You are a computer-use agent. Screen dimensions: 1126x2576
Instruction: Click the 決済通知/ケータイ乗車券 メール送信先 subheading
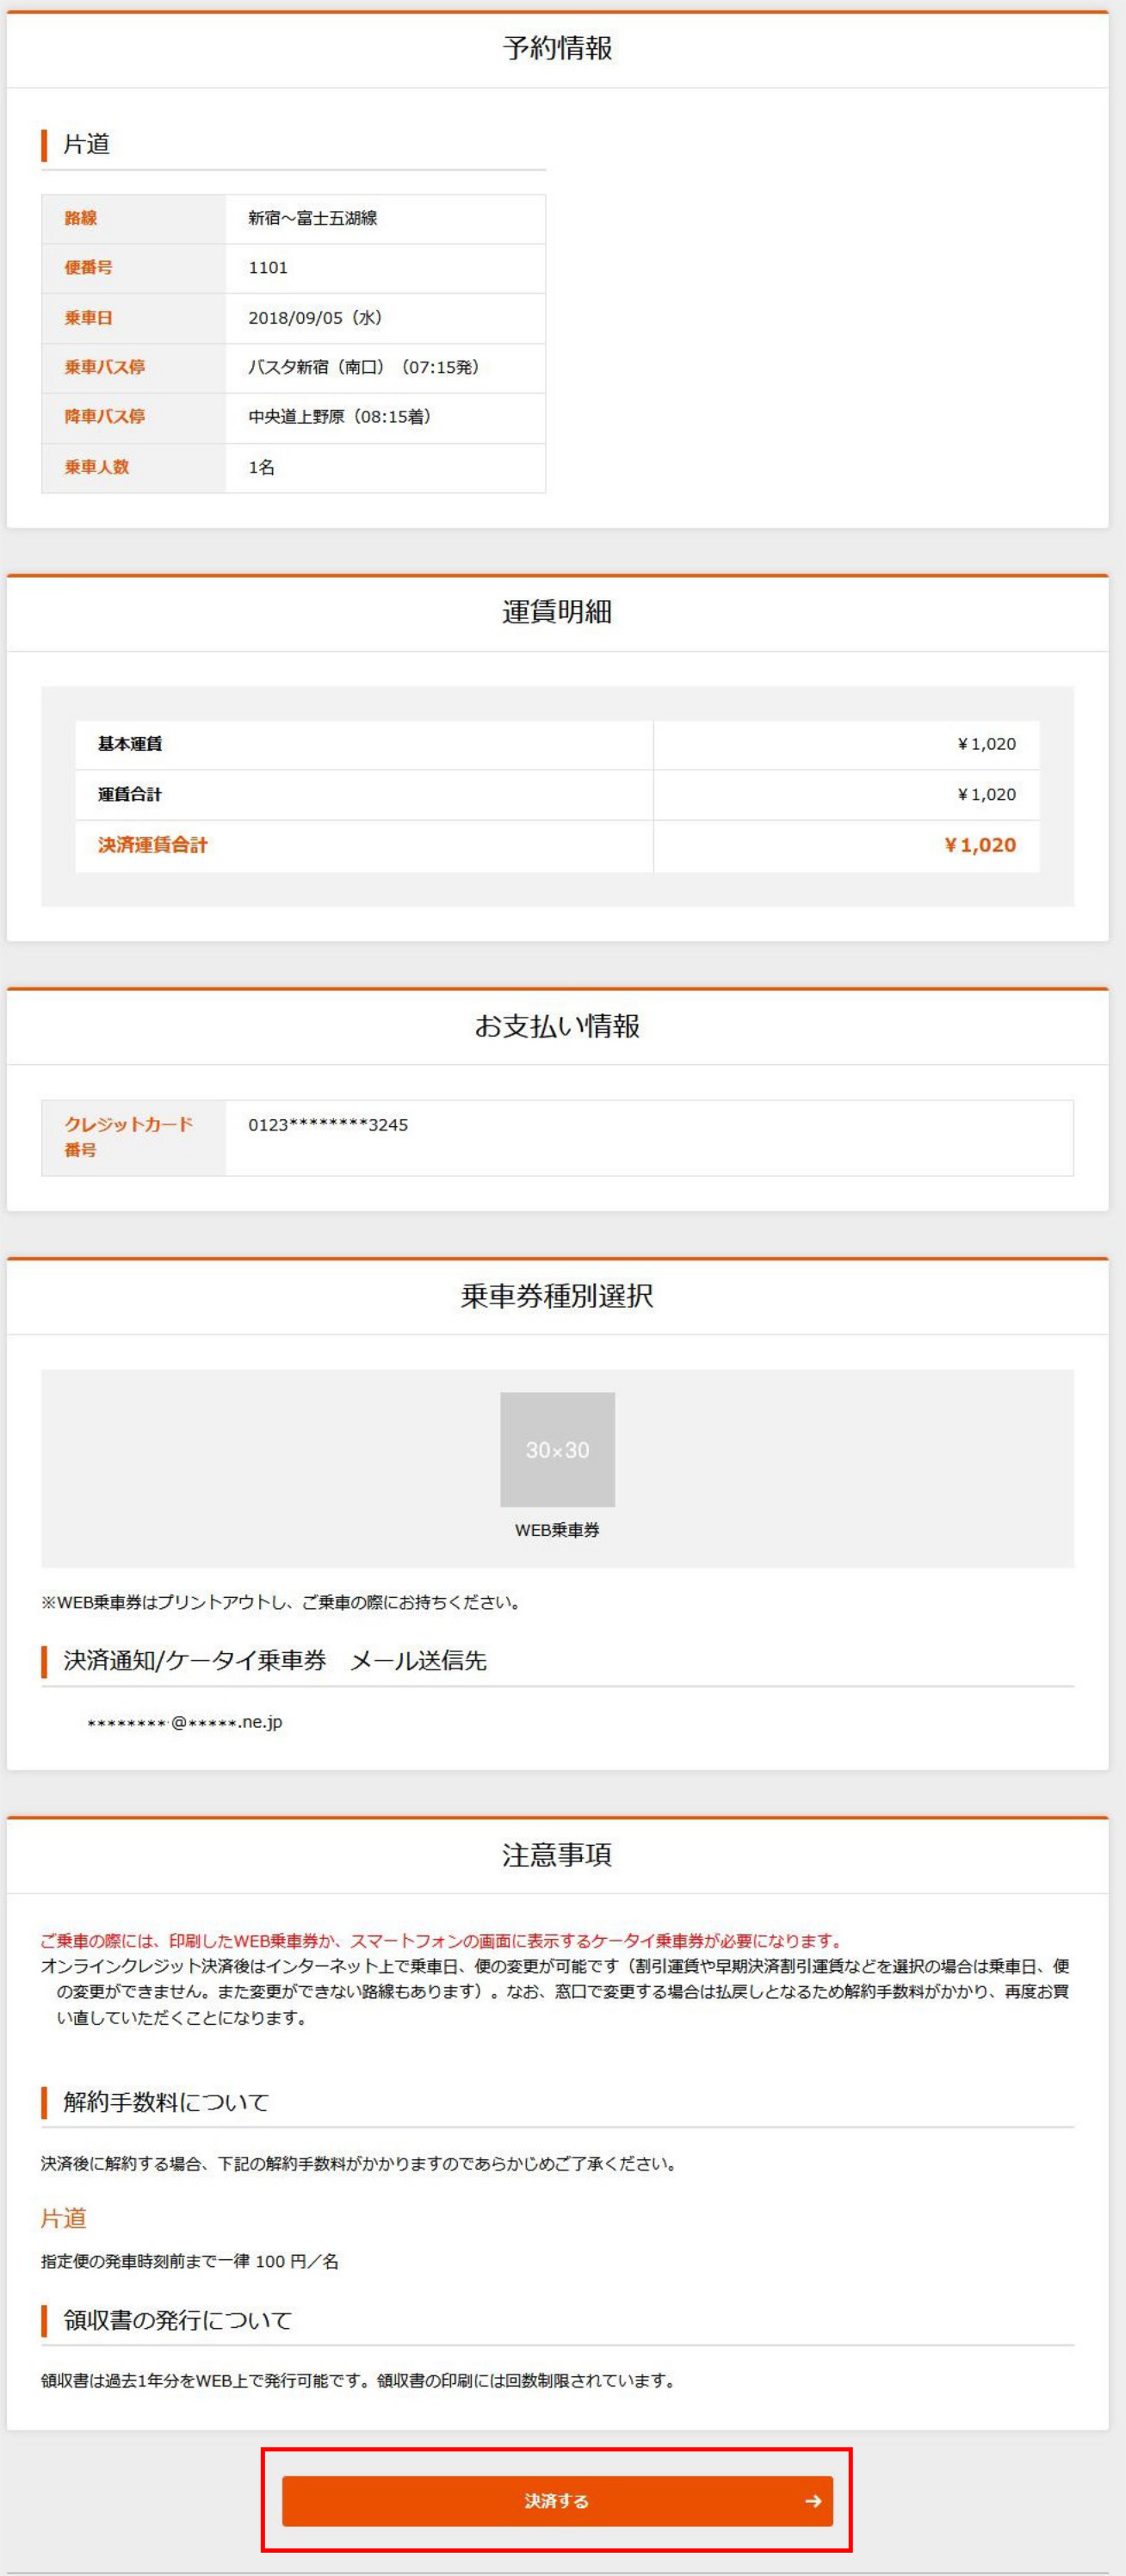pos(275,1661)
